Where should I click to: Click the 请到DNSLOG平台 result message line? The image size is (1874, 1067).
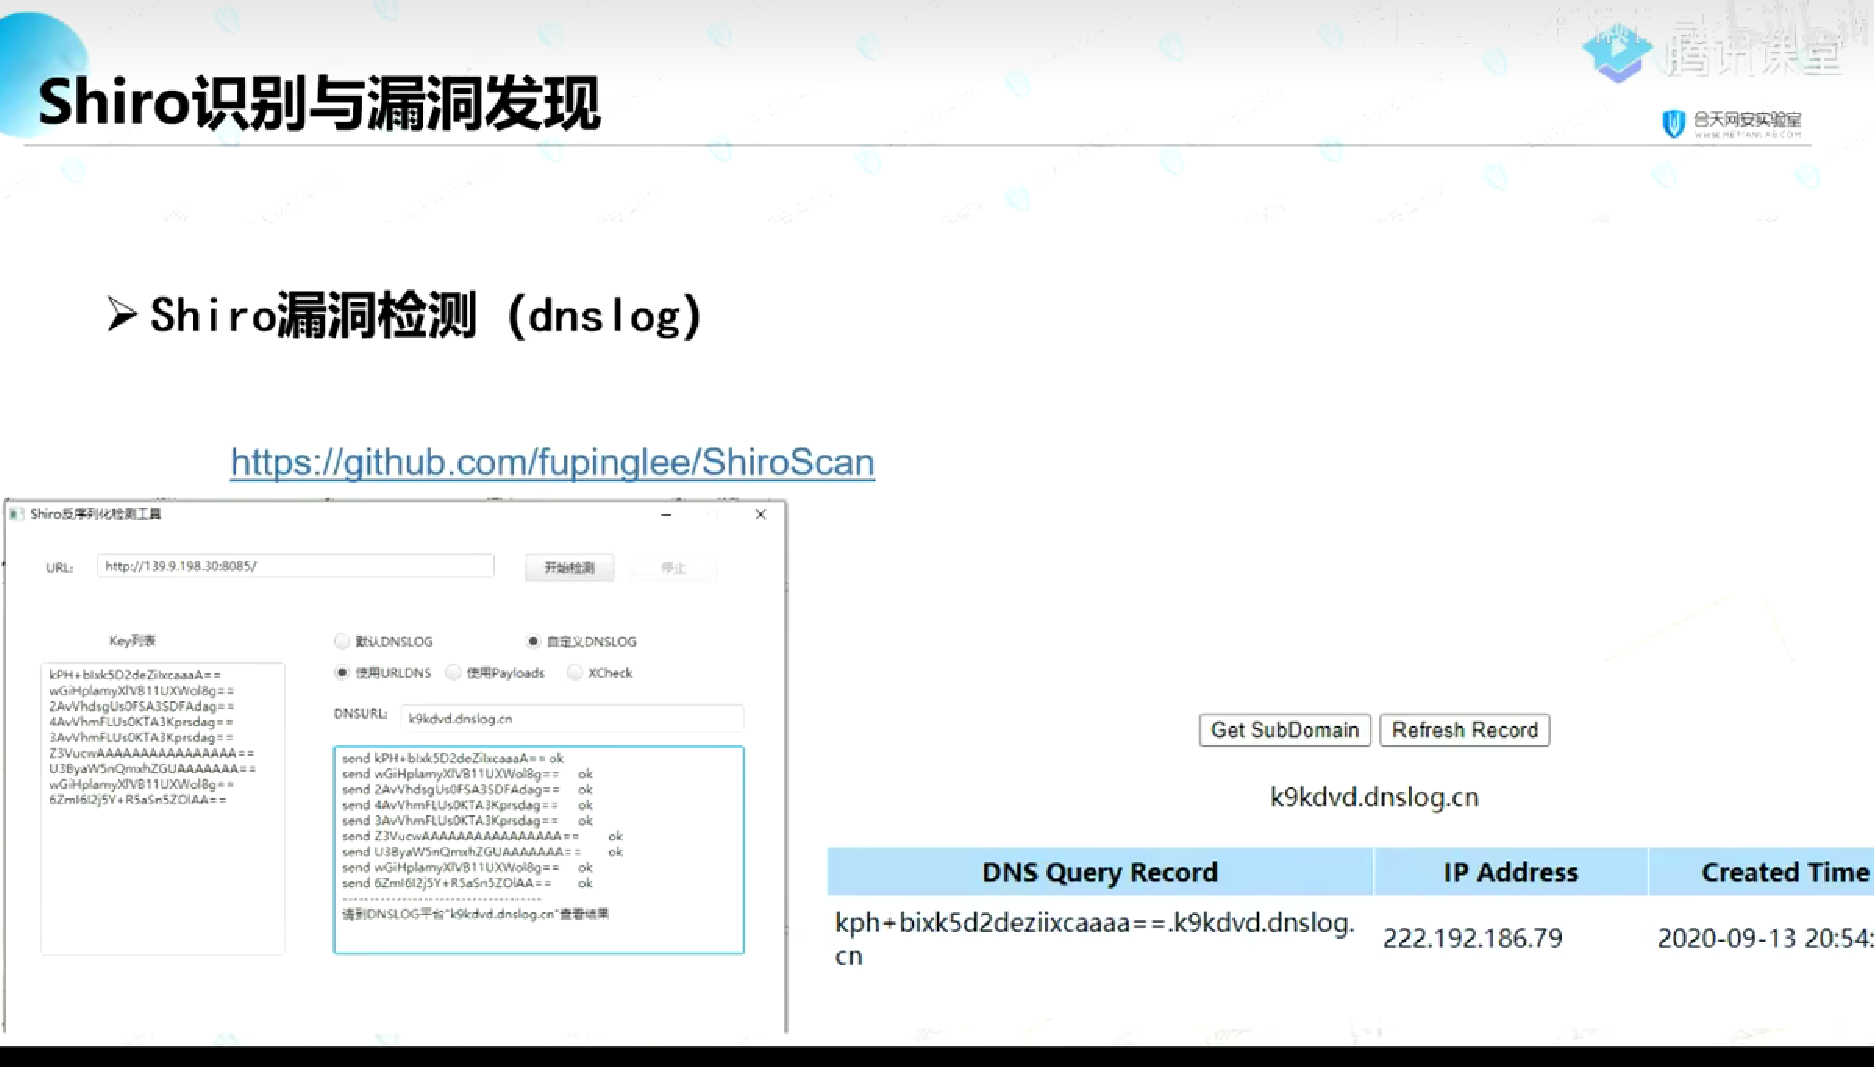pyautogui.click(x=475, y=914)
